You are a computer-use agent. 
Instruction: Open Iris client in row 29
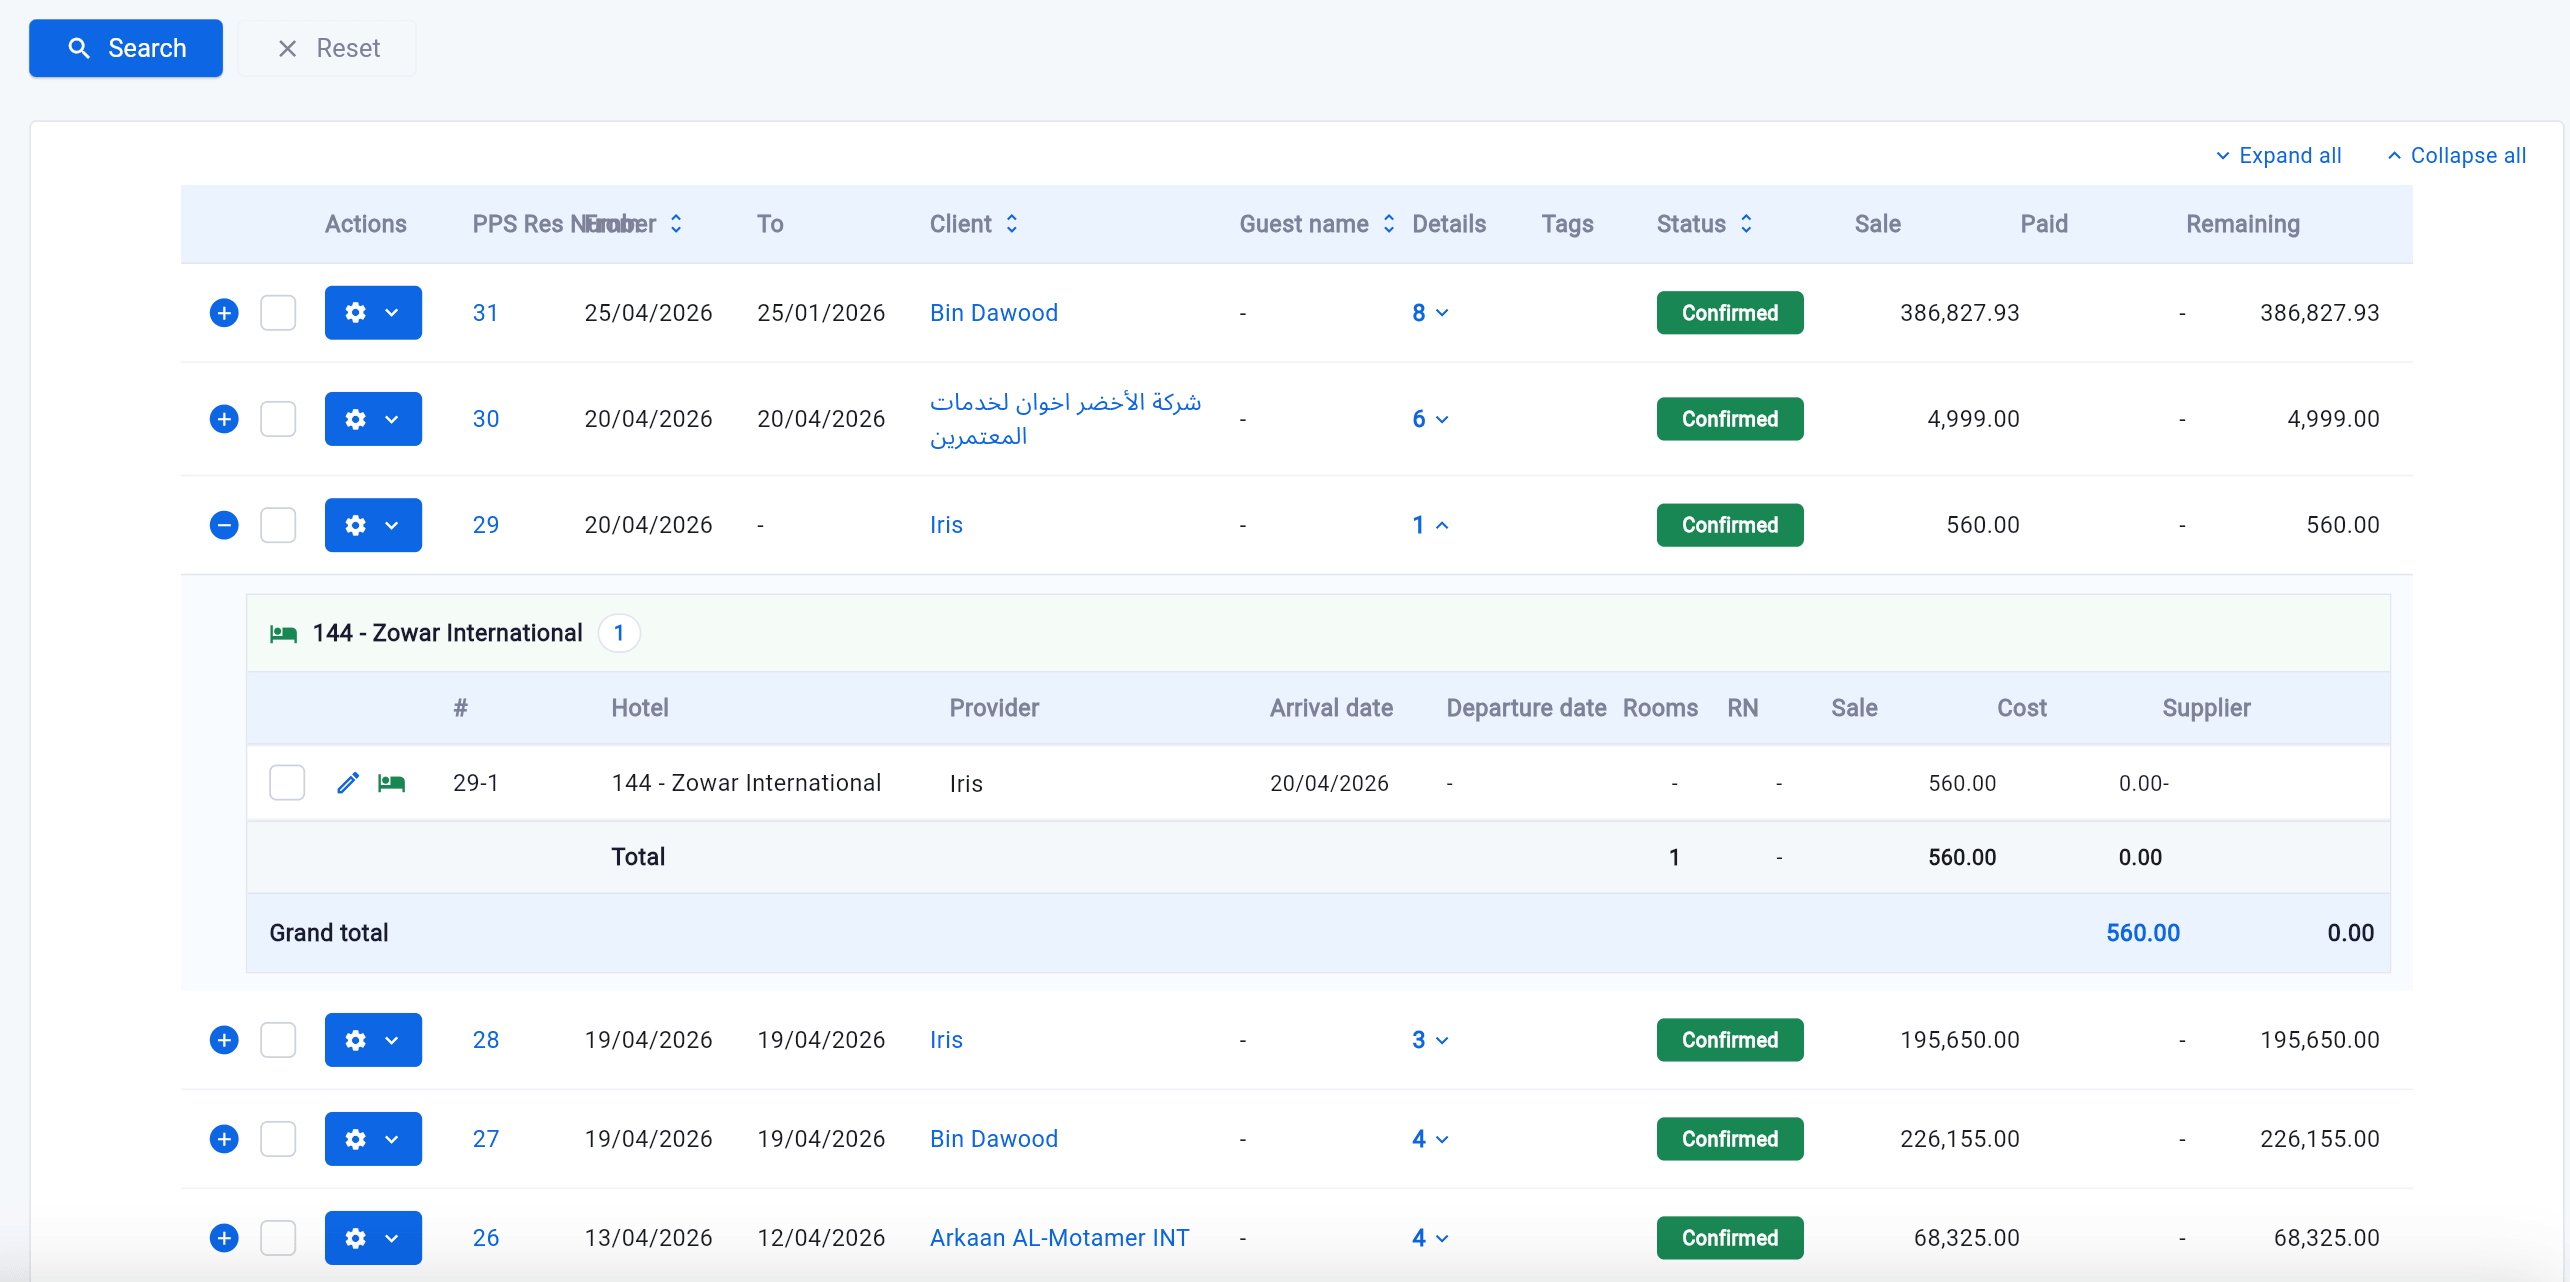coord(946,525)
